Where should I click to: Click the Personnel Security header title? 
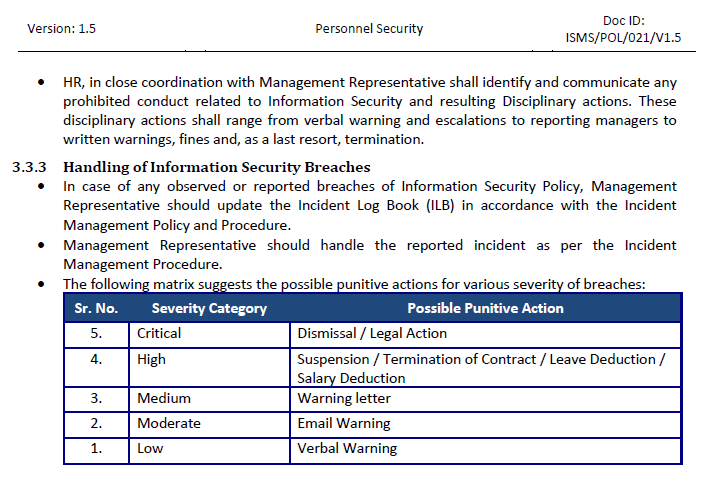point(369,29)
